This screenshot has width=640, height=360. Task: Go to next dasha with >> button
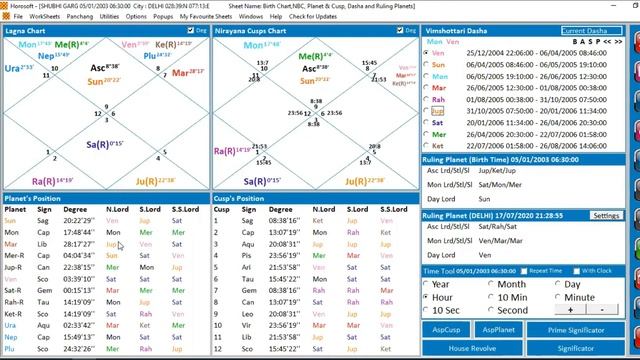coord(618,42)
